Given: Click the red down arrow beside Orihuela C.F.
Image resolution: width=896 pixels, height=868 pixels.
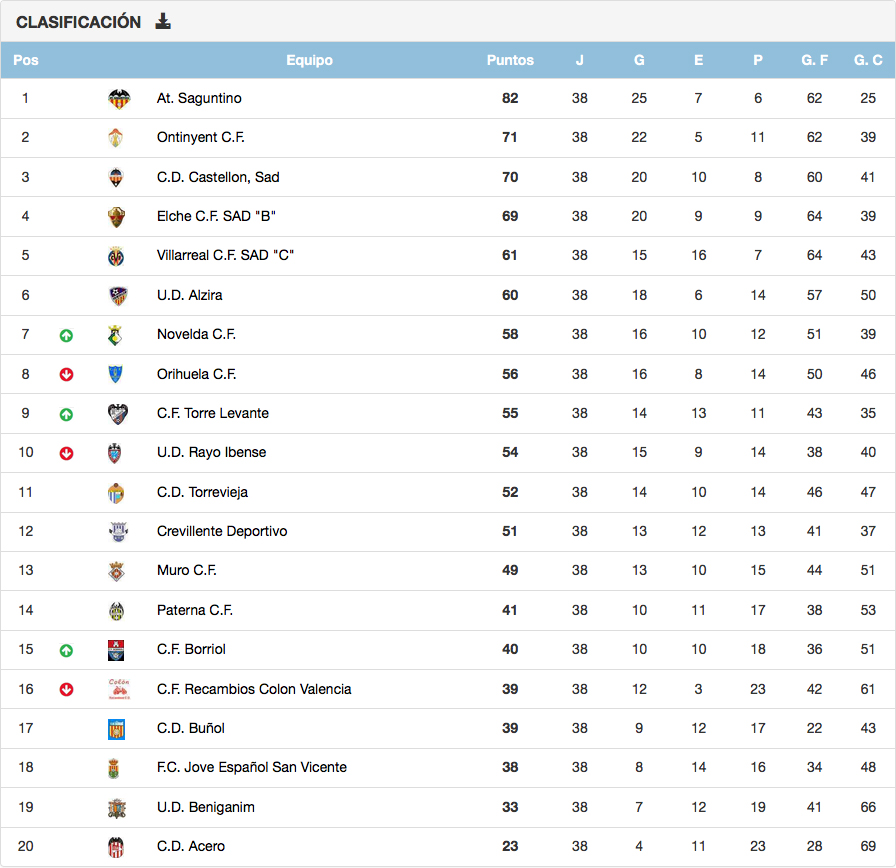Looking at the screenshot, I should 66,375.
